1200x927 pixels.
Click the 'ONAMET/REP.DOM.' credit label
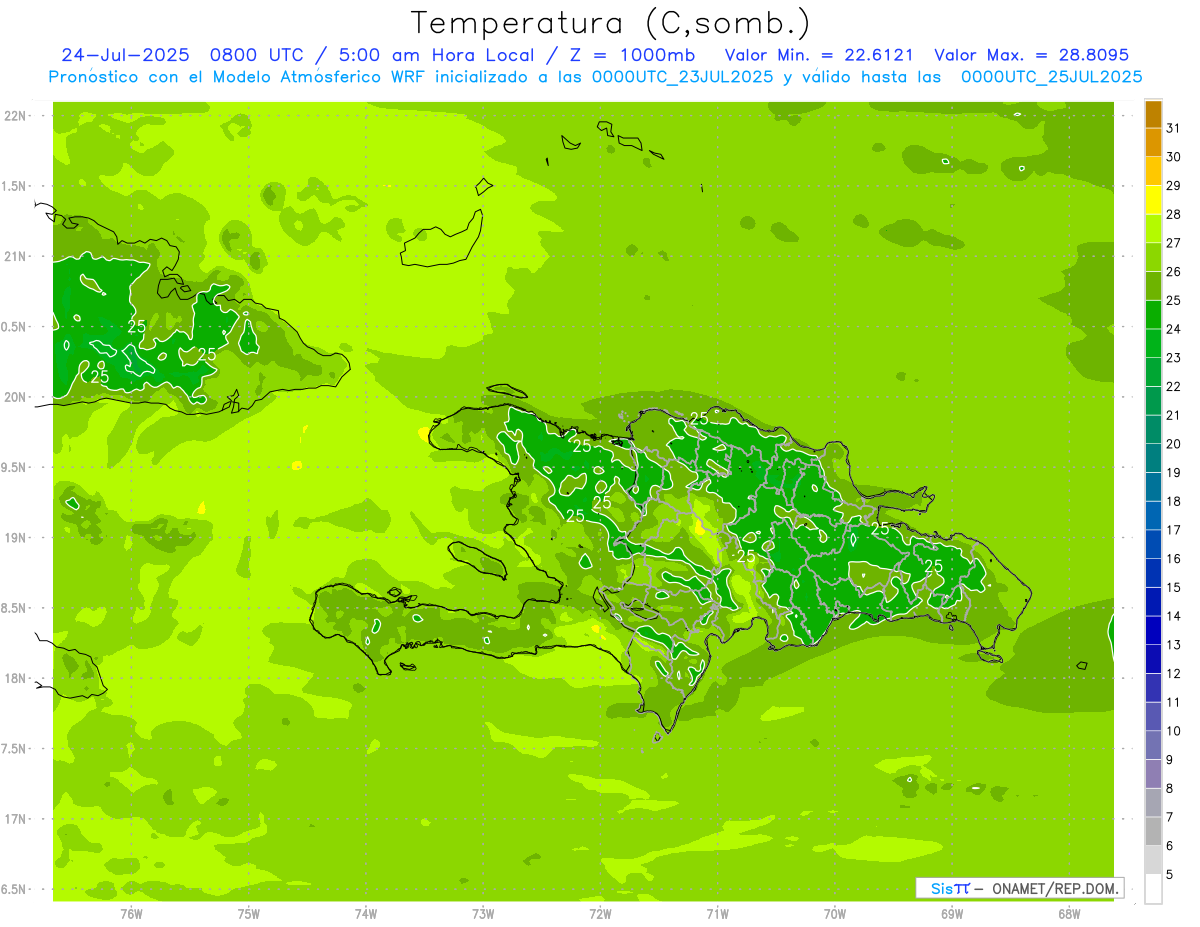click(x=1057, y=888)
